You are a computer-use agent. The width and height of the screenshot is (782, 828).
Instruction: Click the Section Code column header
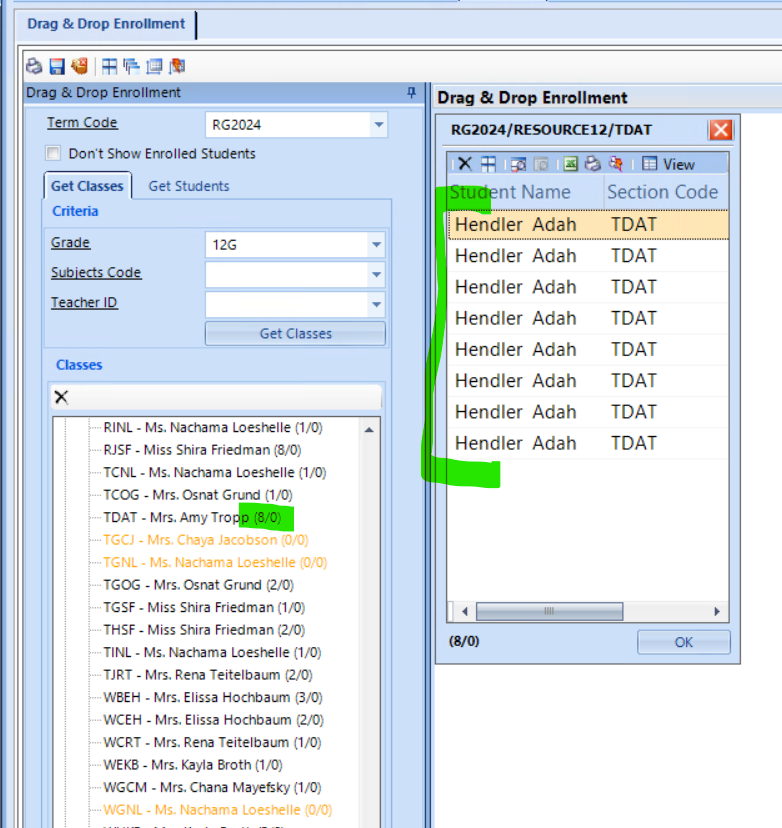click(x=666, y=192)
